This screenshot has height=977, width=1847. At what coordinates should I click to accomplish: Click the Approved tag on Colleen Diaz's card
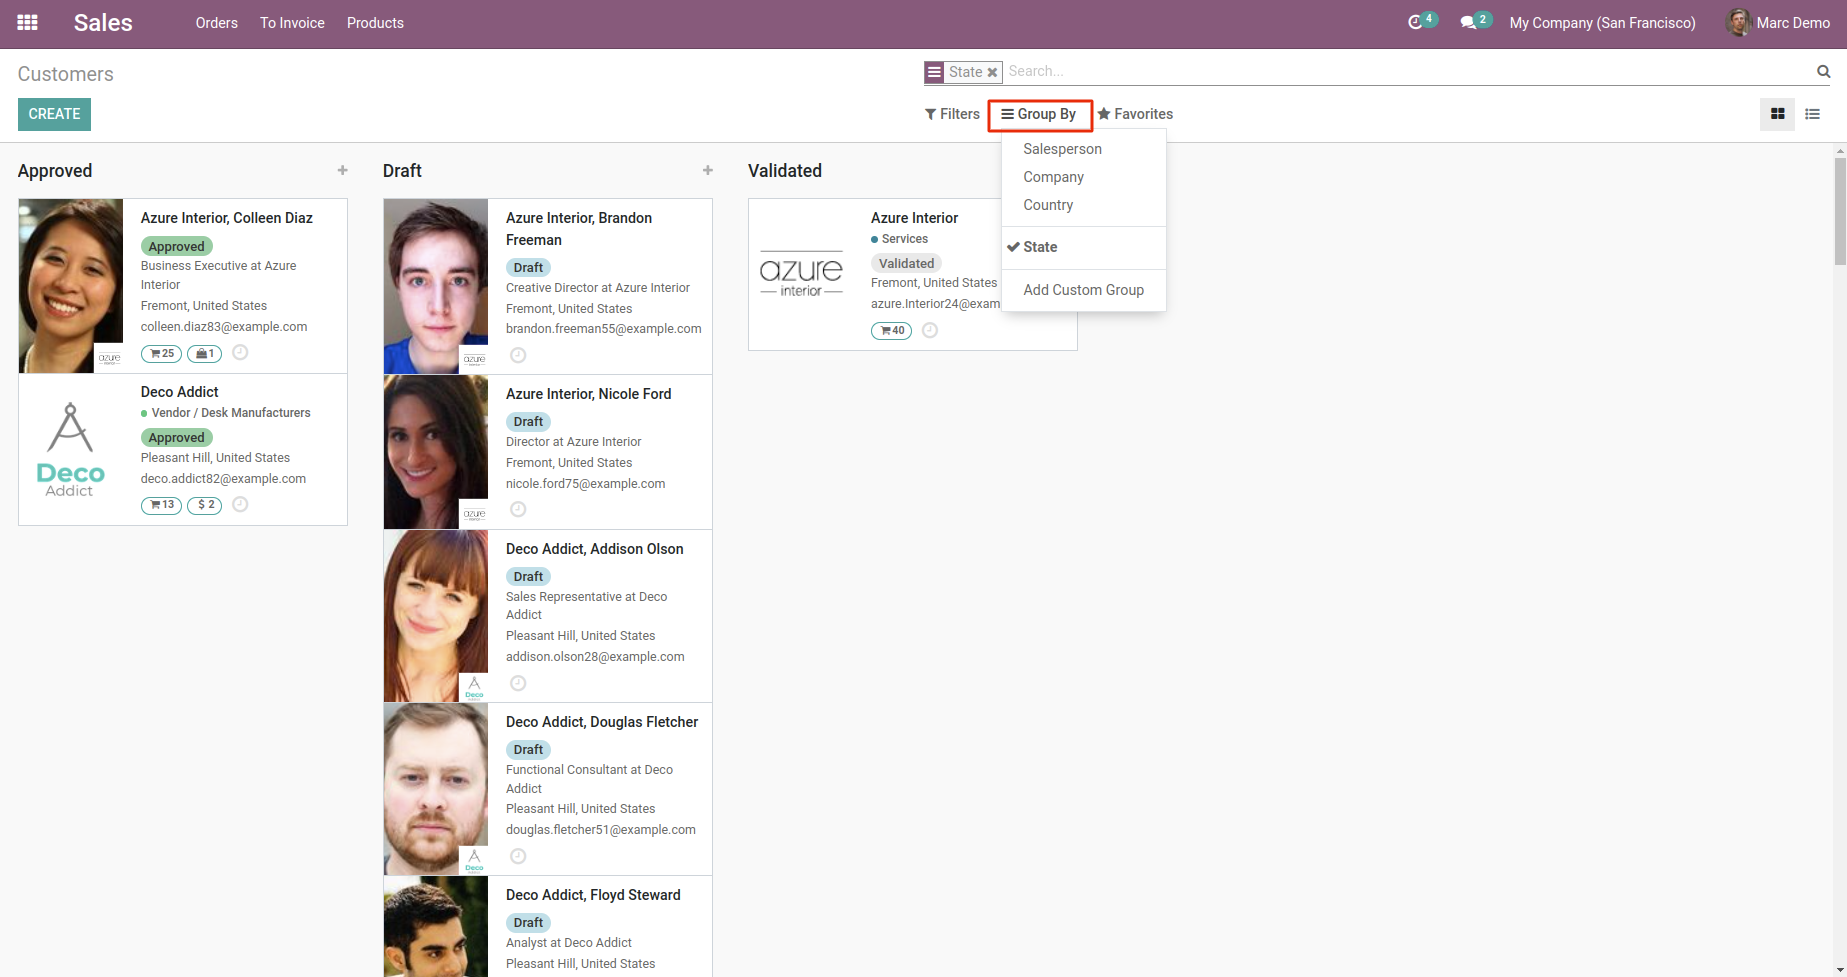(x=177, y=246)
